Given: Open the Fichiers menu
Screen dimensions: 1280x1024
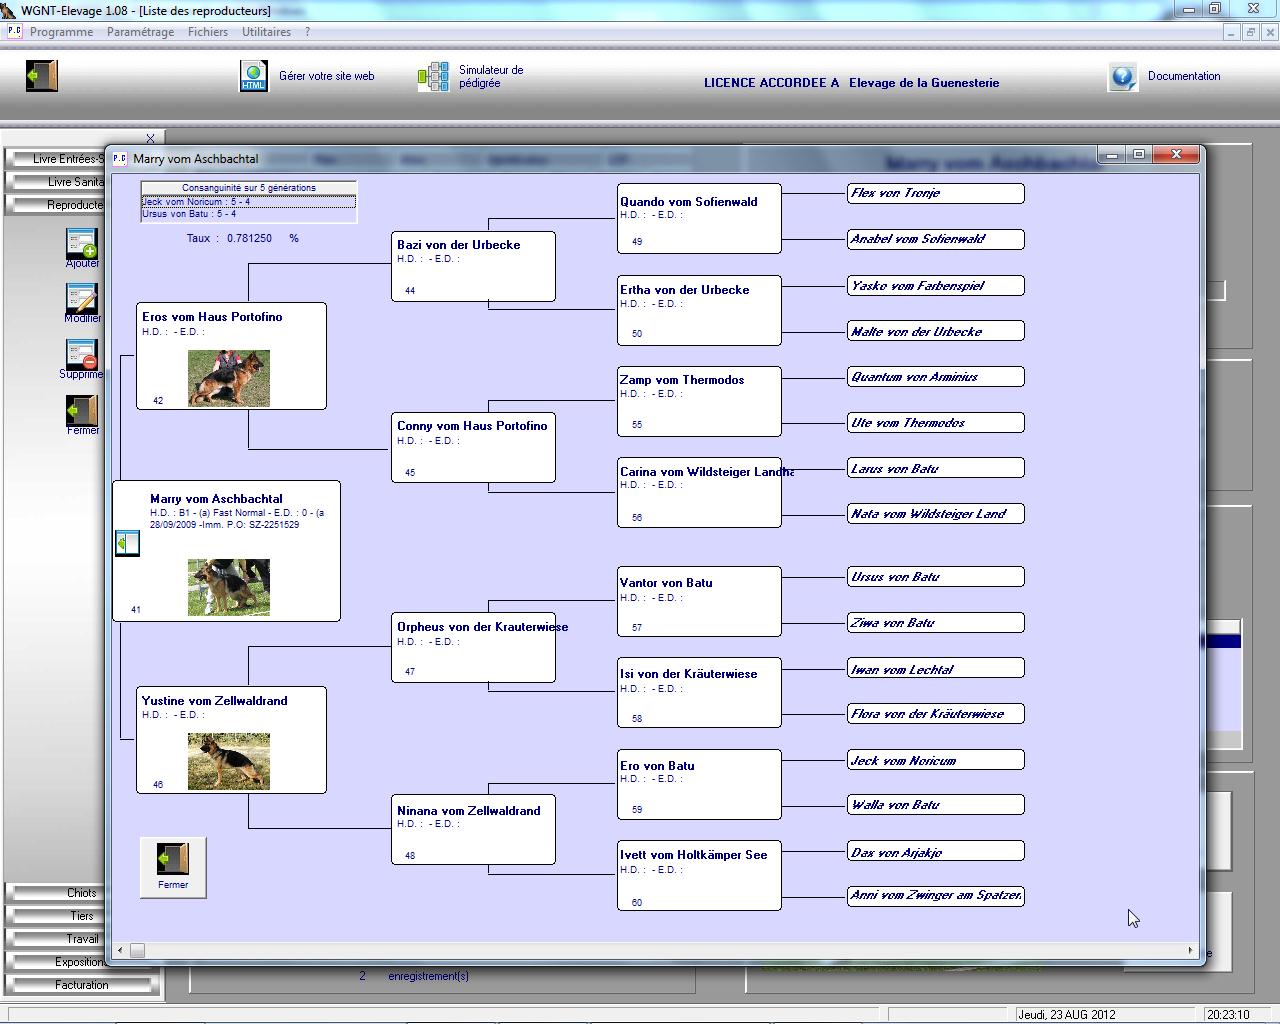Looking at the screenshot, I should [207, 32].
